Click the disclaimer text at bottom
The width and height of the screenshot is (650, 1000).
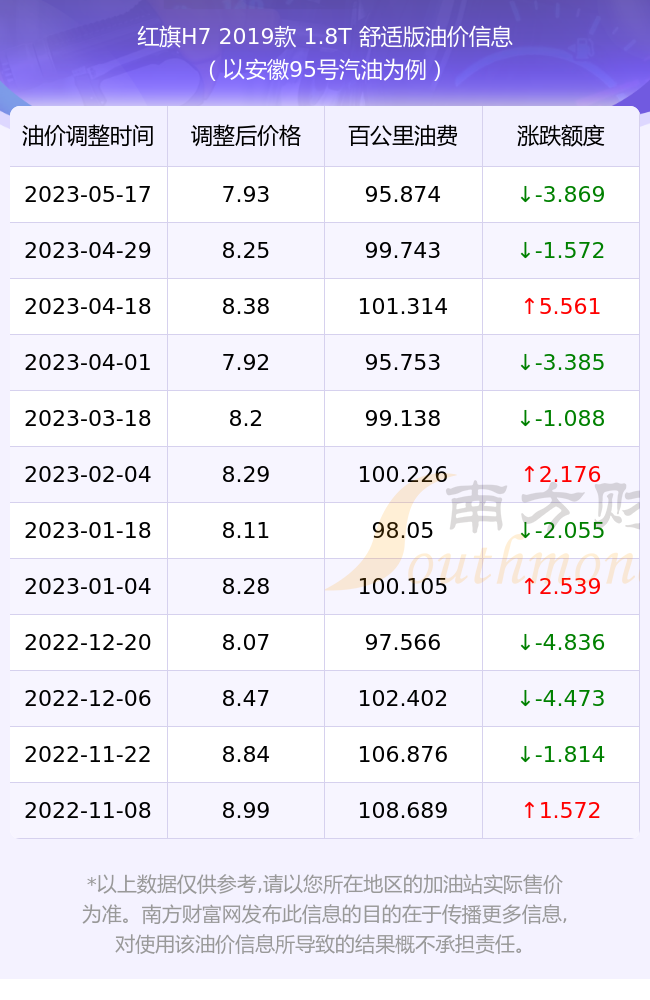point(324,914)
